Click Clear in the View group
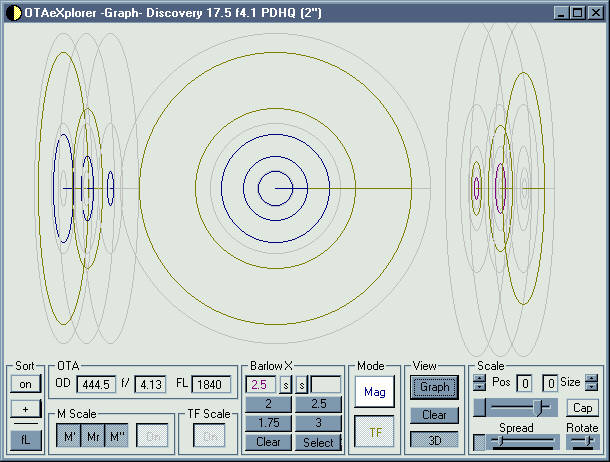This screenshot has width=610, height=462. [434, 415]
